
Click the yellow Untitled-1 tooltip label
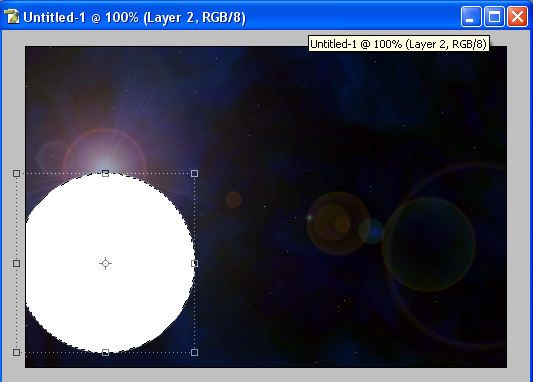(x=399, y=44)
